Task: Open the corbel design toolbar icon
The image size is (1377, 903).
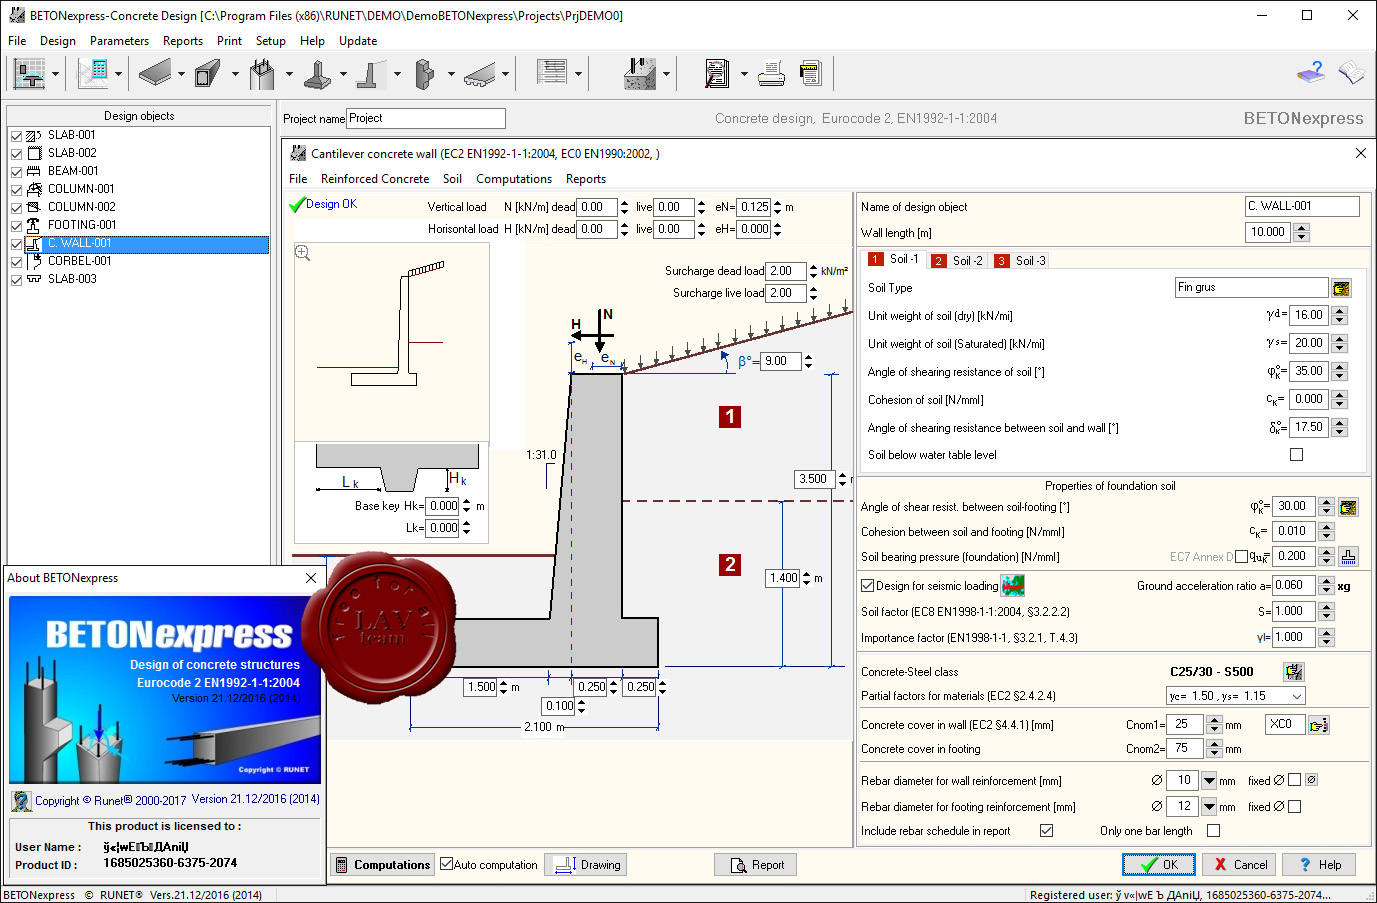Action: 425,73
